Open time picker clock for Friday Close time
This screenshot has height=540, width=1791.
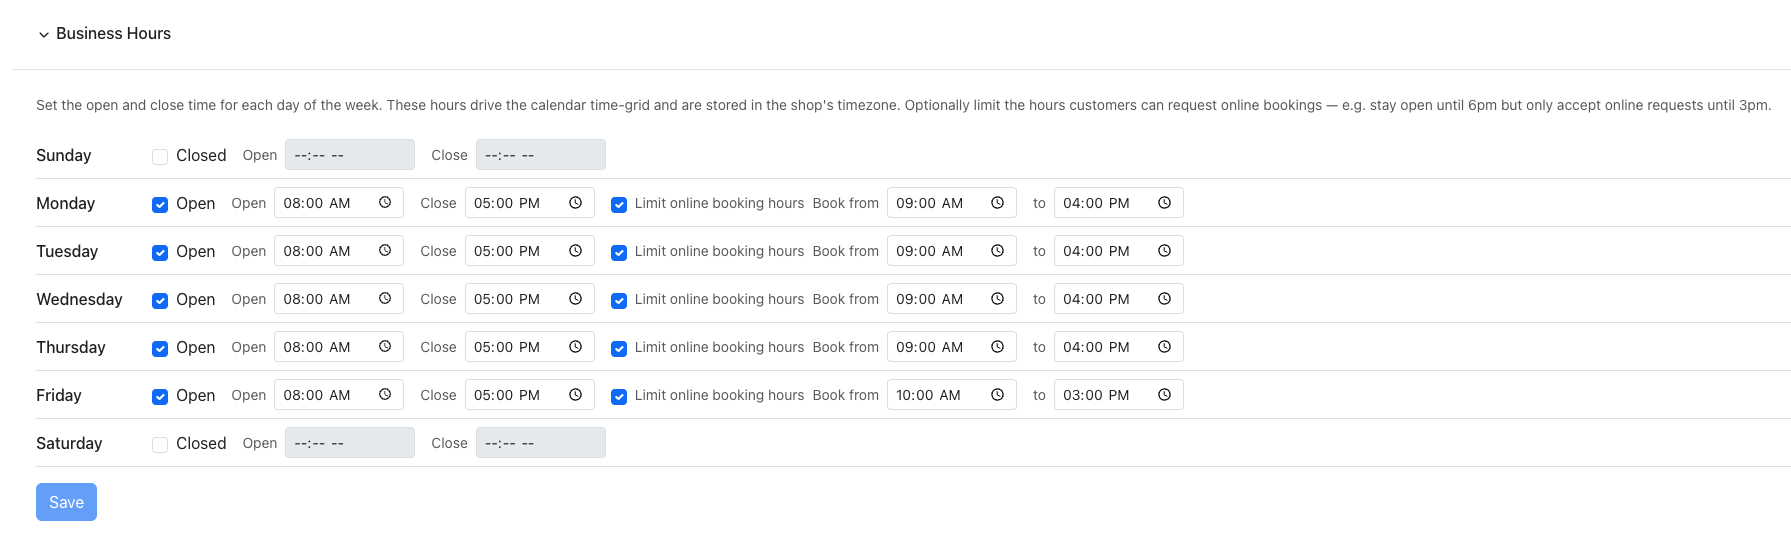pyautogui.click(x=576, y=395)
